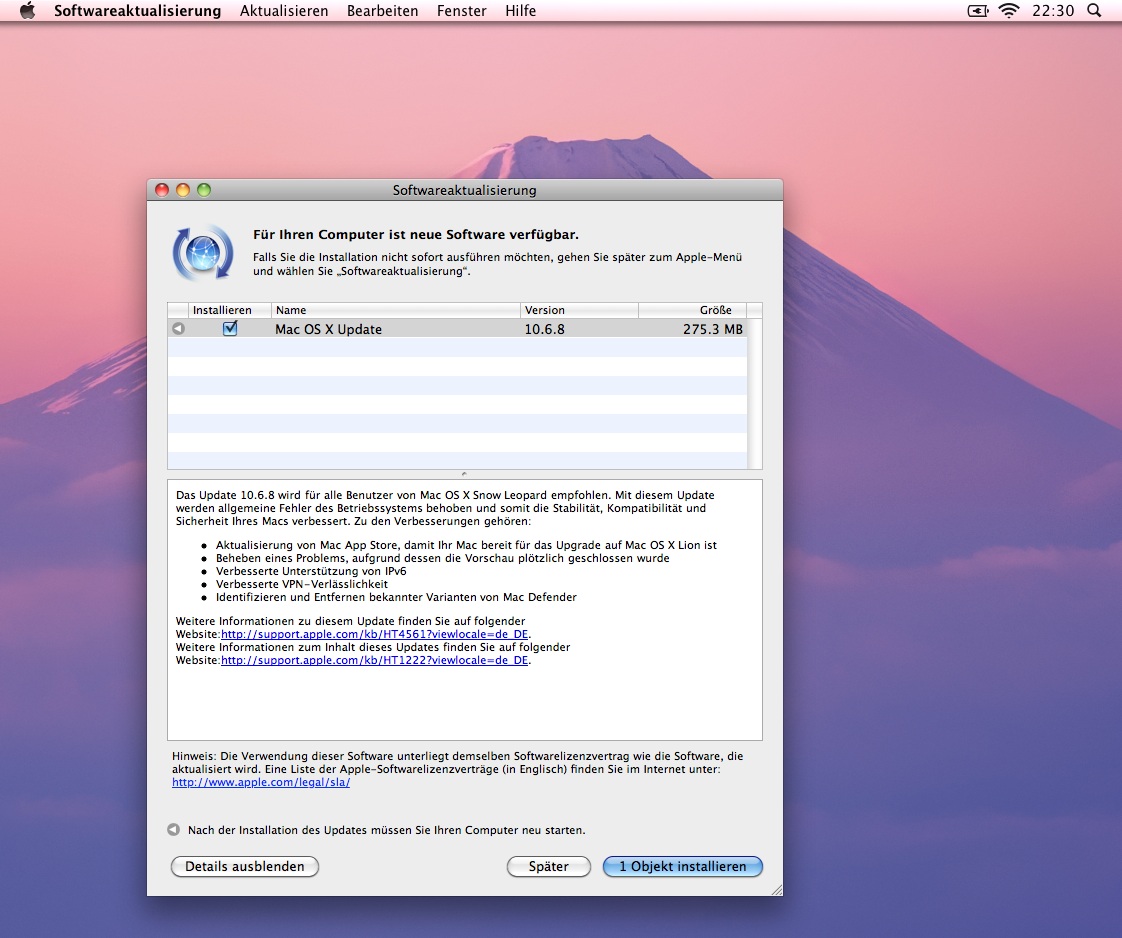This screenshot has width=1122, height=938.
Task: Click the restart icon beside the restart notice
Action: pyautogui.click(x=173, y=830)
